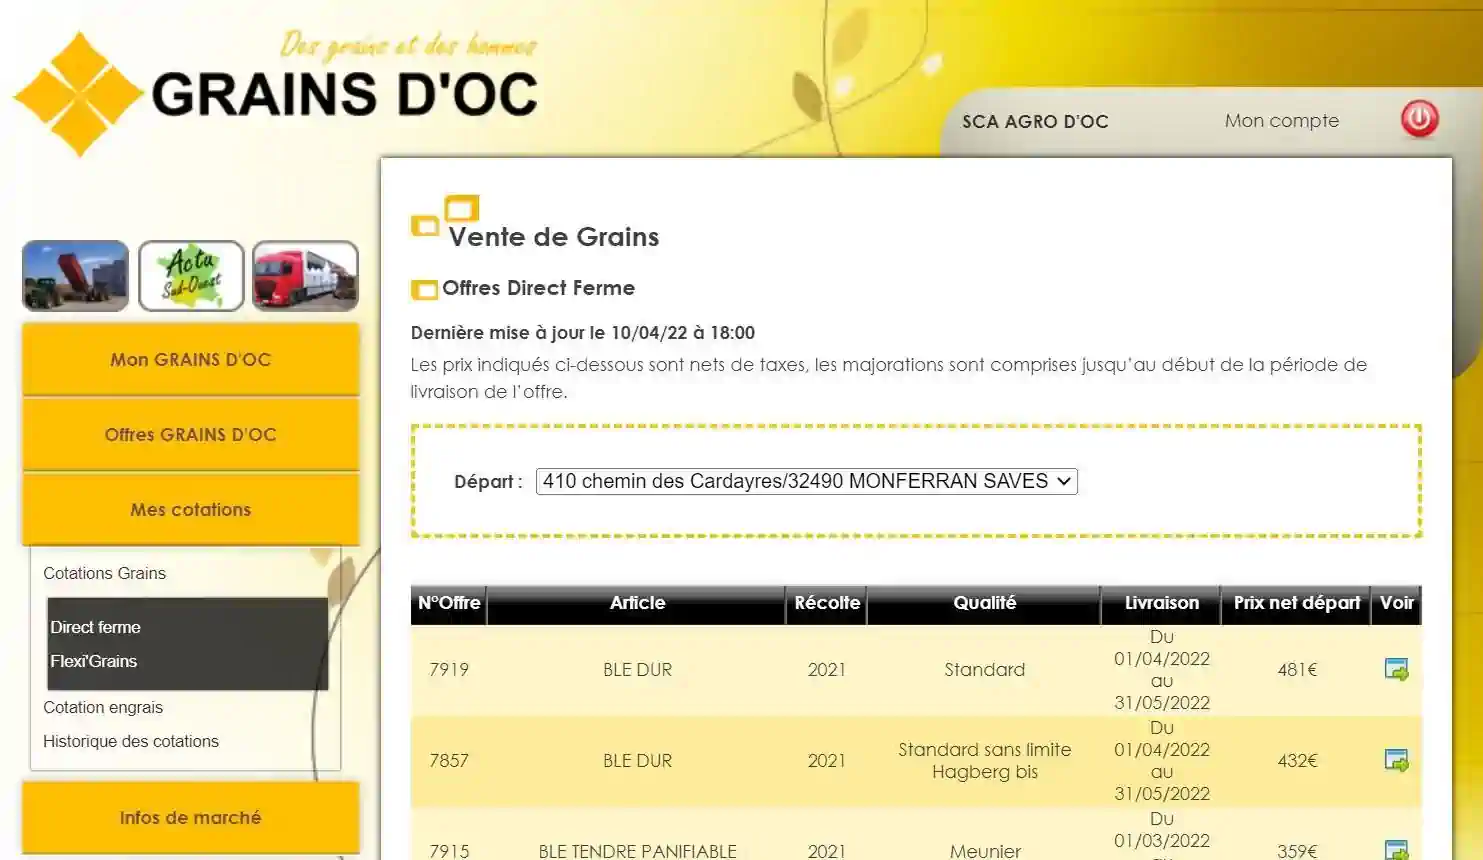Open the tractor trailer thumbnail icon
Screen dimensions: 1483x860
[76, 276]
